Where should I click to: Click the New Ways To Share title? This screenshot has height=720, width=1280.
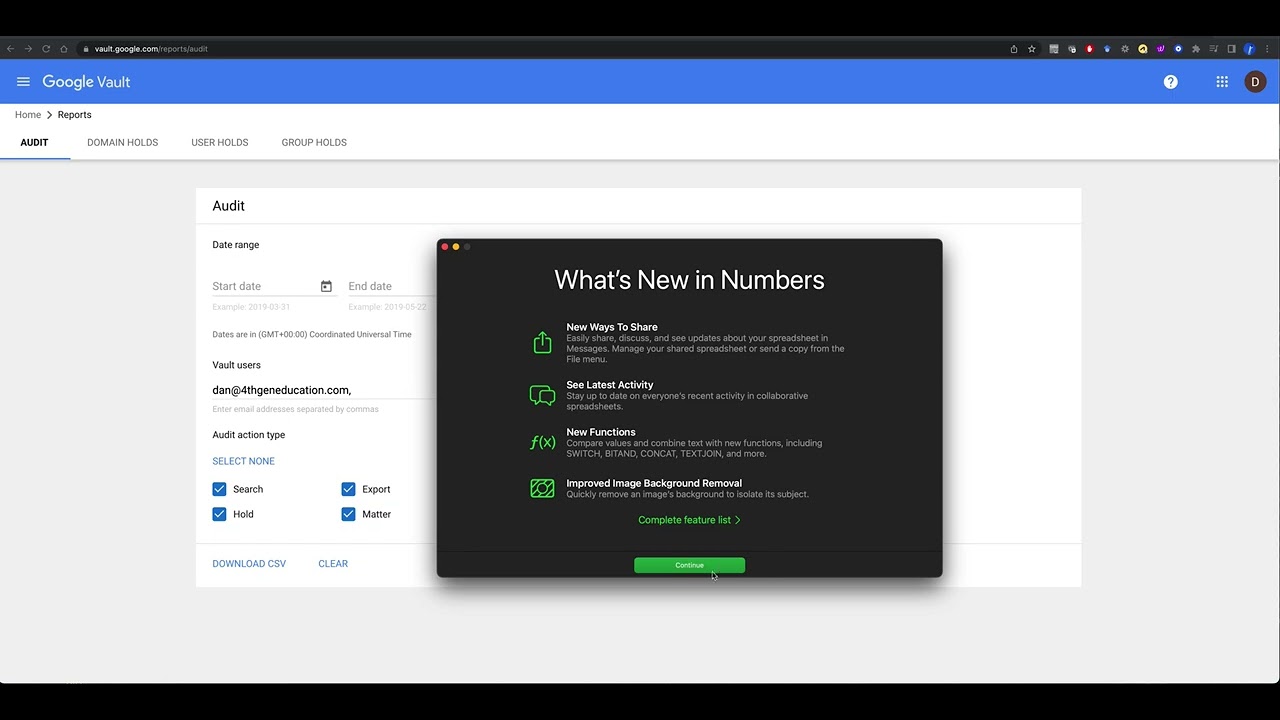tap(612, 327)
